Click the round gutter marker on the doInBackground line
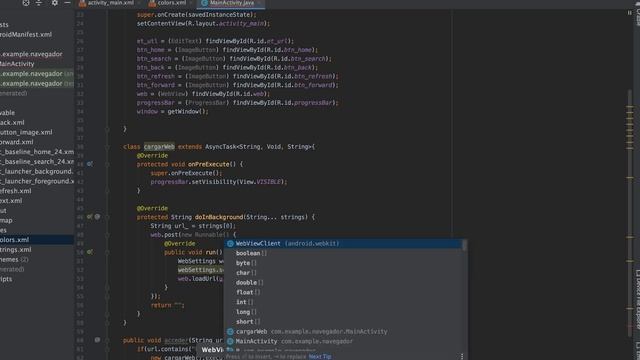 [x=97, y=217]
